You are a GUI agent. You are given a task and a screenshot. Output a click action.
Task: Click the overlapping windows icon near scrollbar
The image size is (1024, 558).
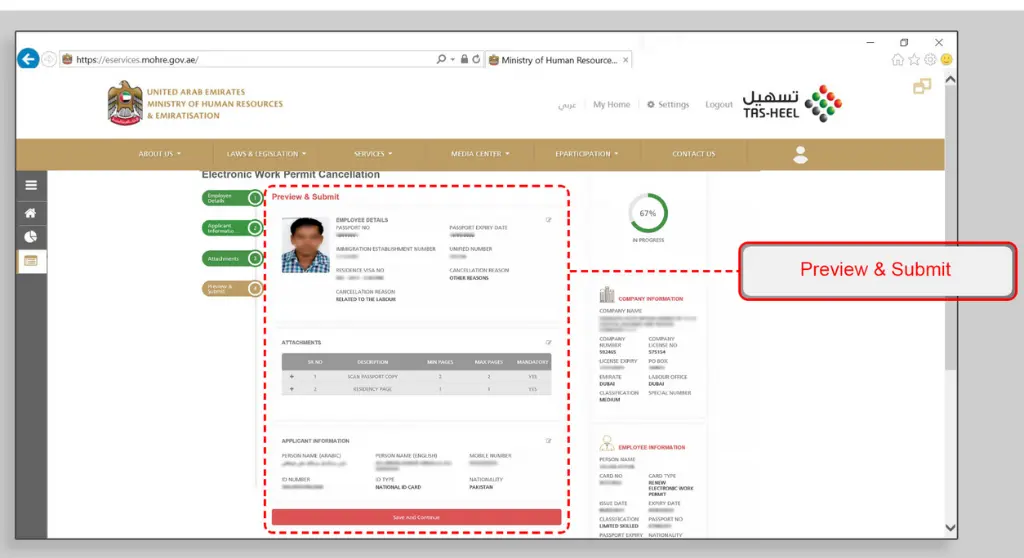(x=922, y=86)
